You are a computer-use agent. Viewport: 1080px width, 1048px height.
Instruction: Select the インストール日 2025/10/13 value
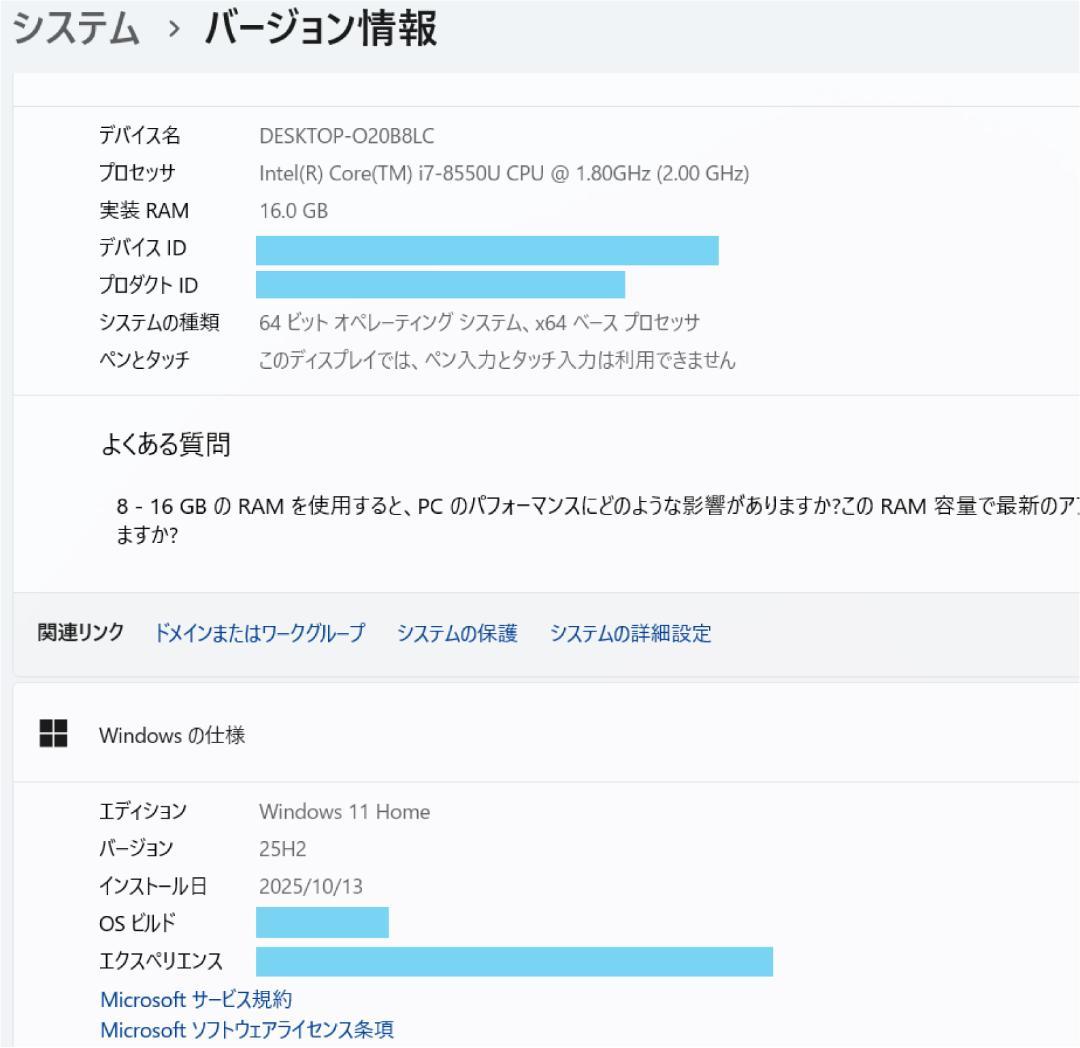(309, 885)
